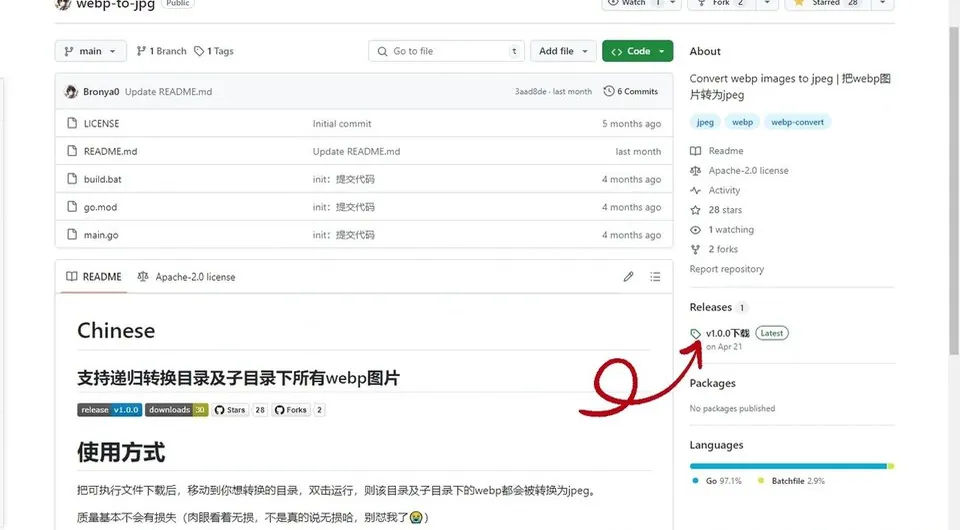Viewport: 960px width, 530px height.
Task: Open the 3aad8de commit hash
Action: (x=530, y=92)
